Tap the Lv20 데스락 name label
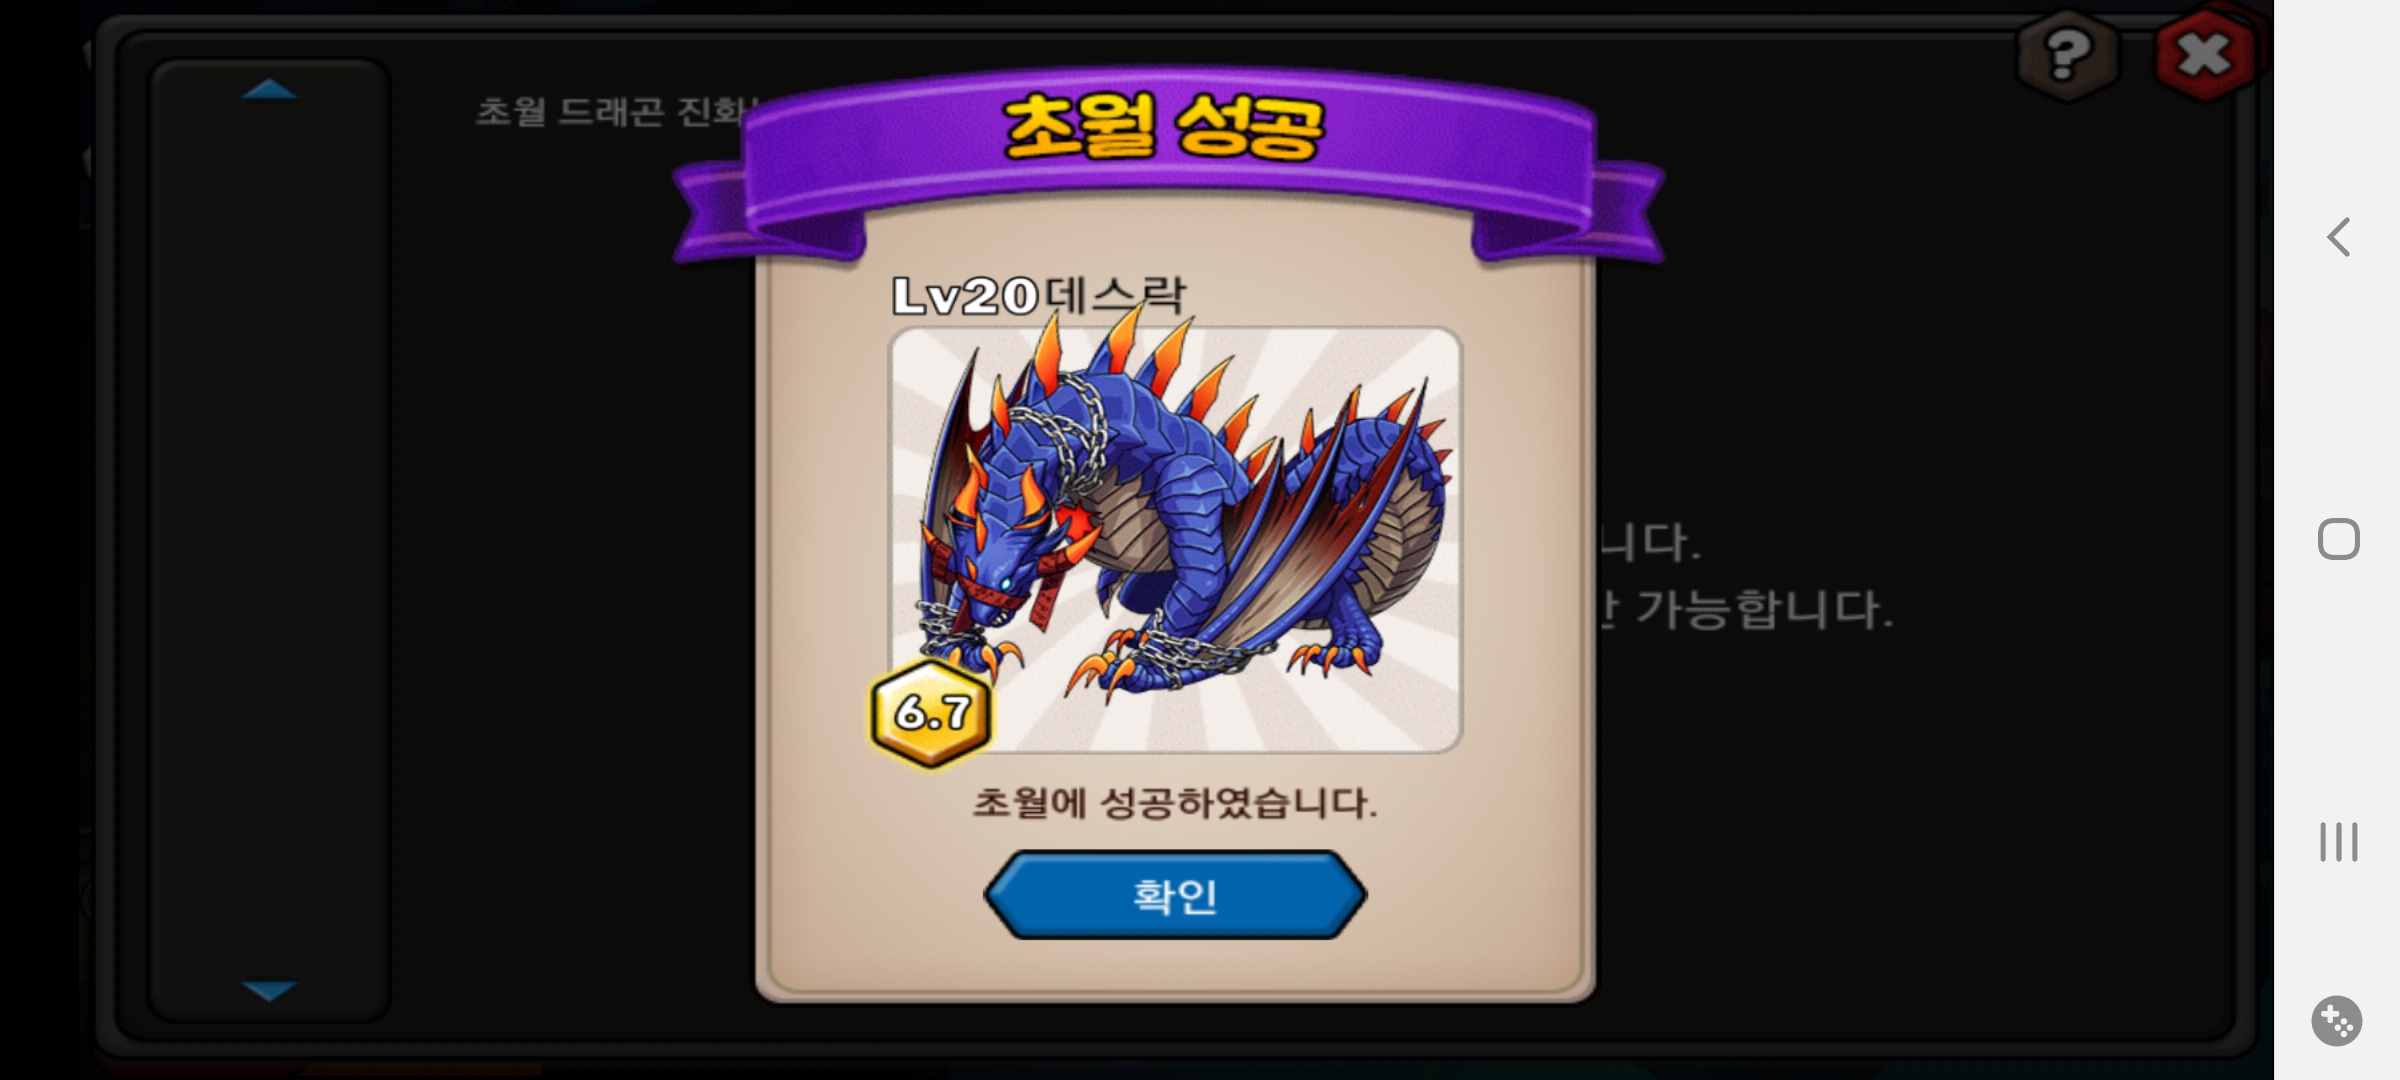 pos(1039,296)
